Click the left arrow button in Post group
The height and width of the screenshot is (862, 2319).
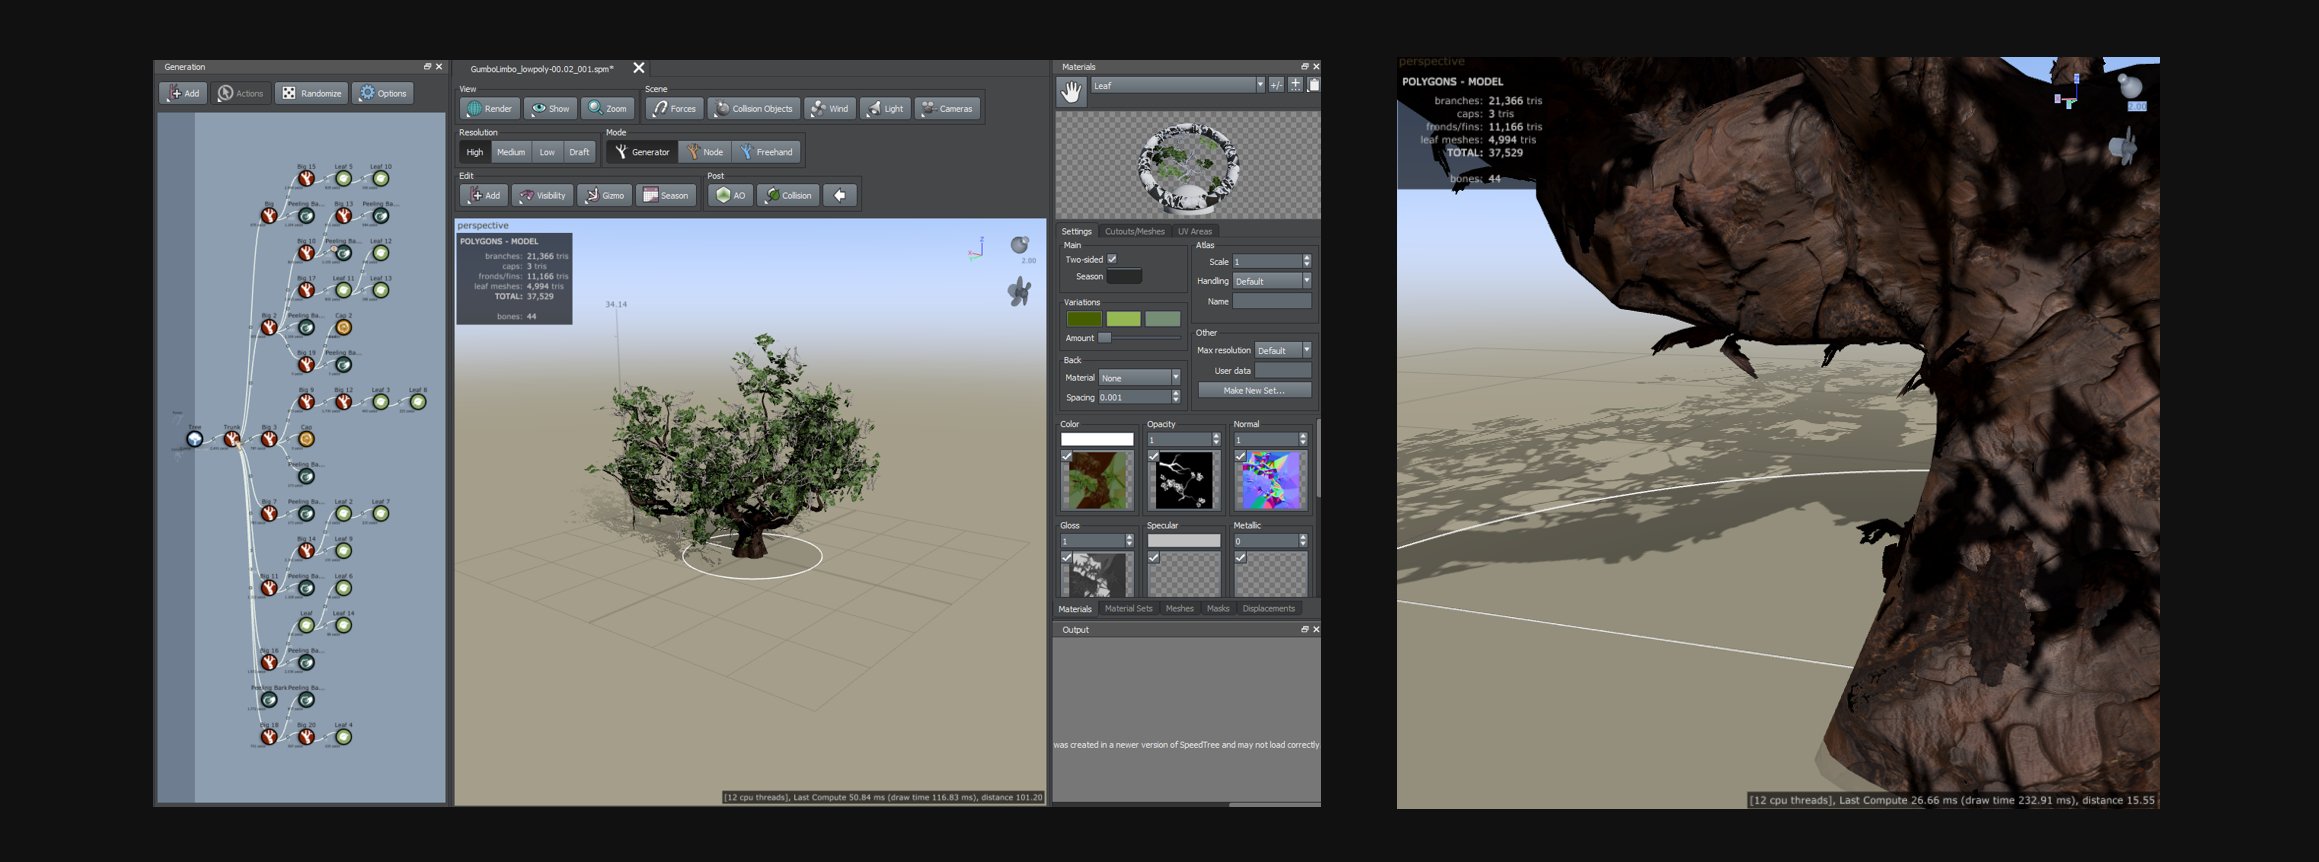(x=840, y=195)
